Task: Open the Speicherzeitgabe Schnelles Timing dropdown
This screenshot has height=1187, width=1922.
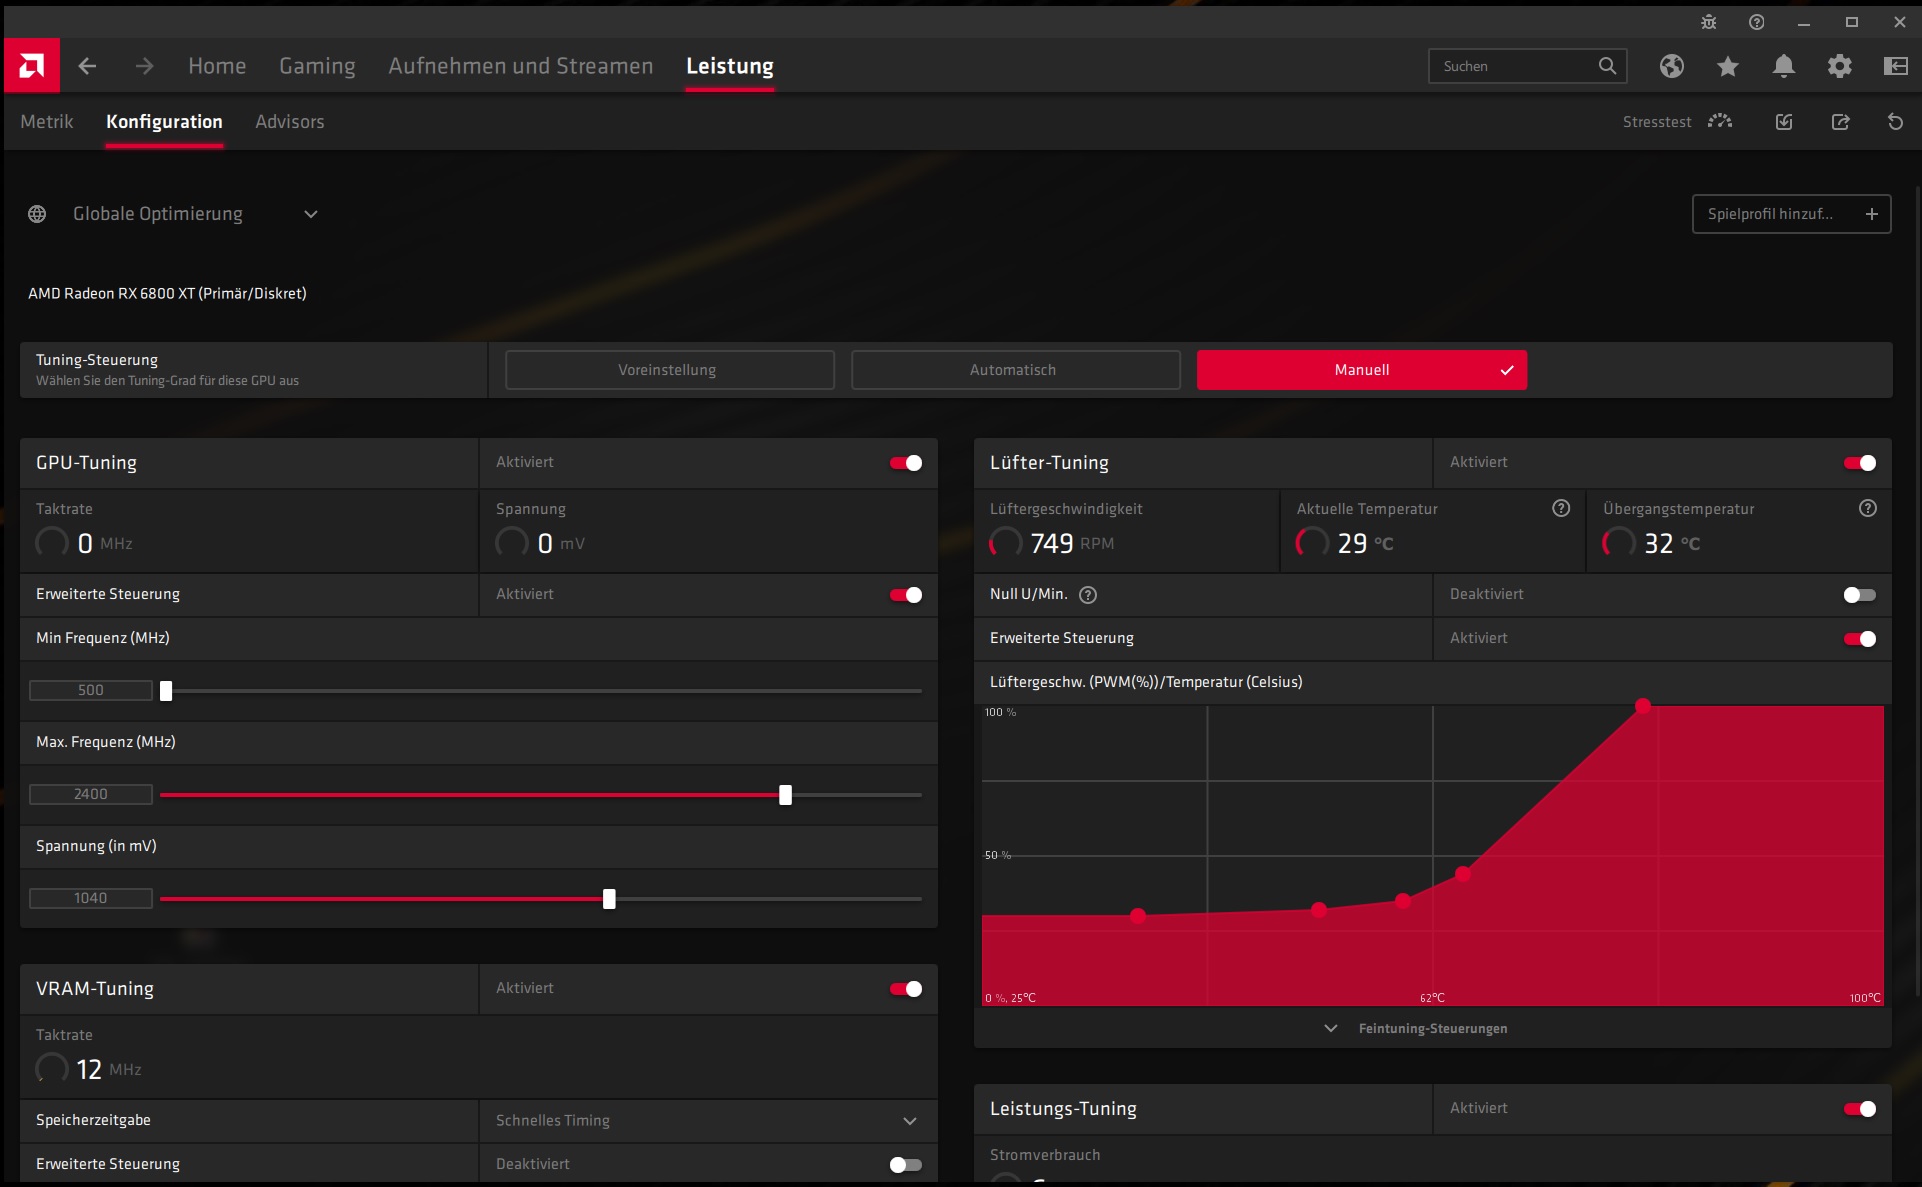Action: [x=708, y=1121]
